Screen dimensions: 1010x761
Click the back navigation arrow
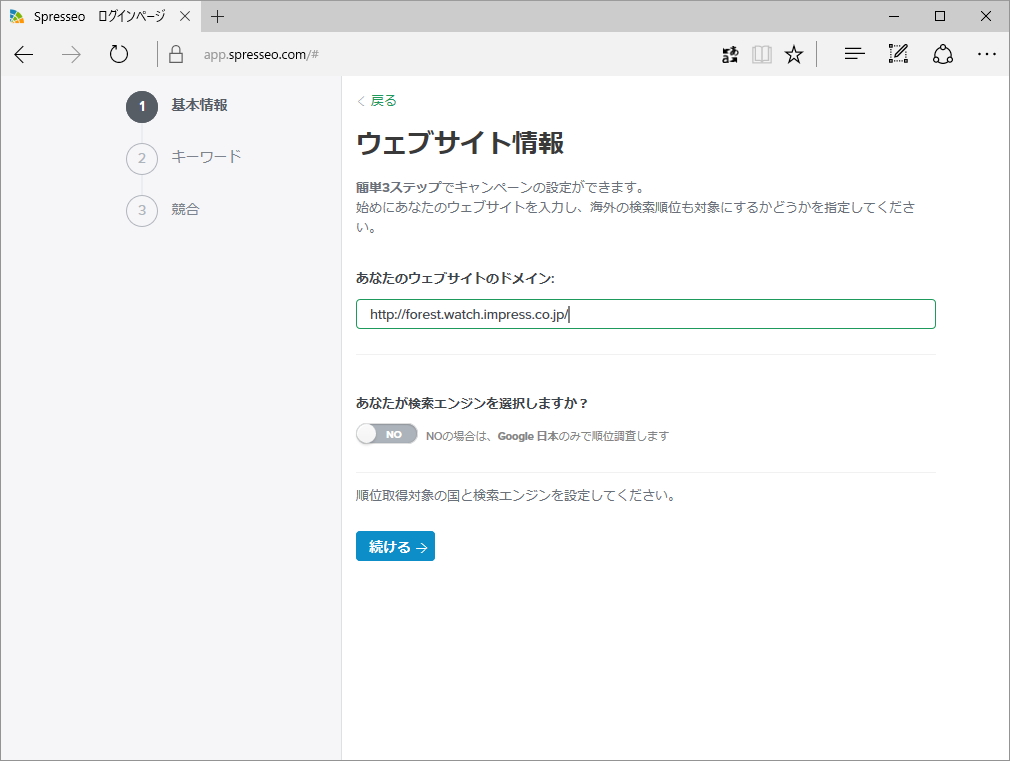[x=23, y=54]
